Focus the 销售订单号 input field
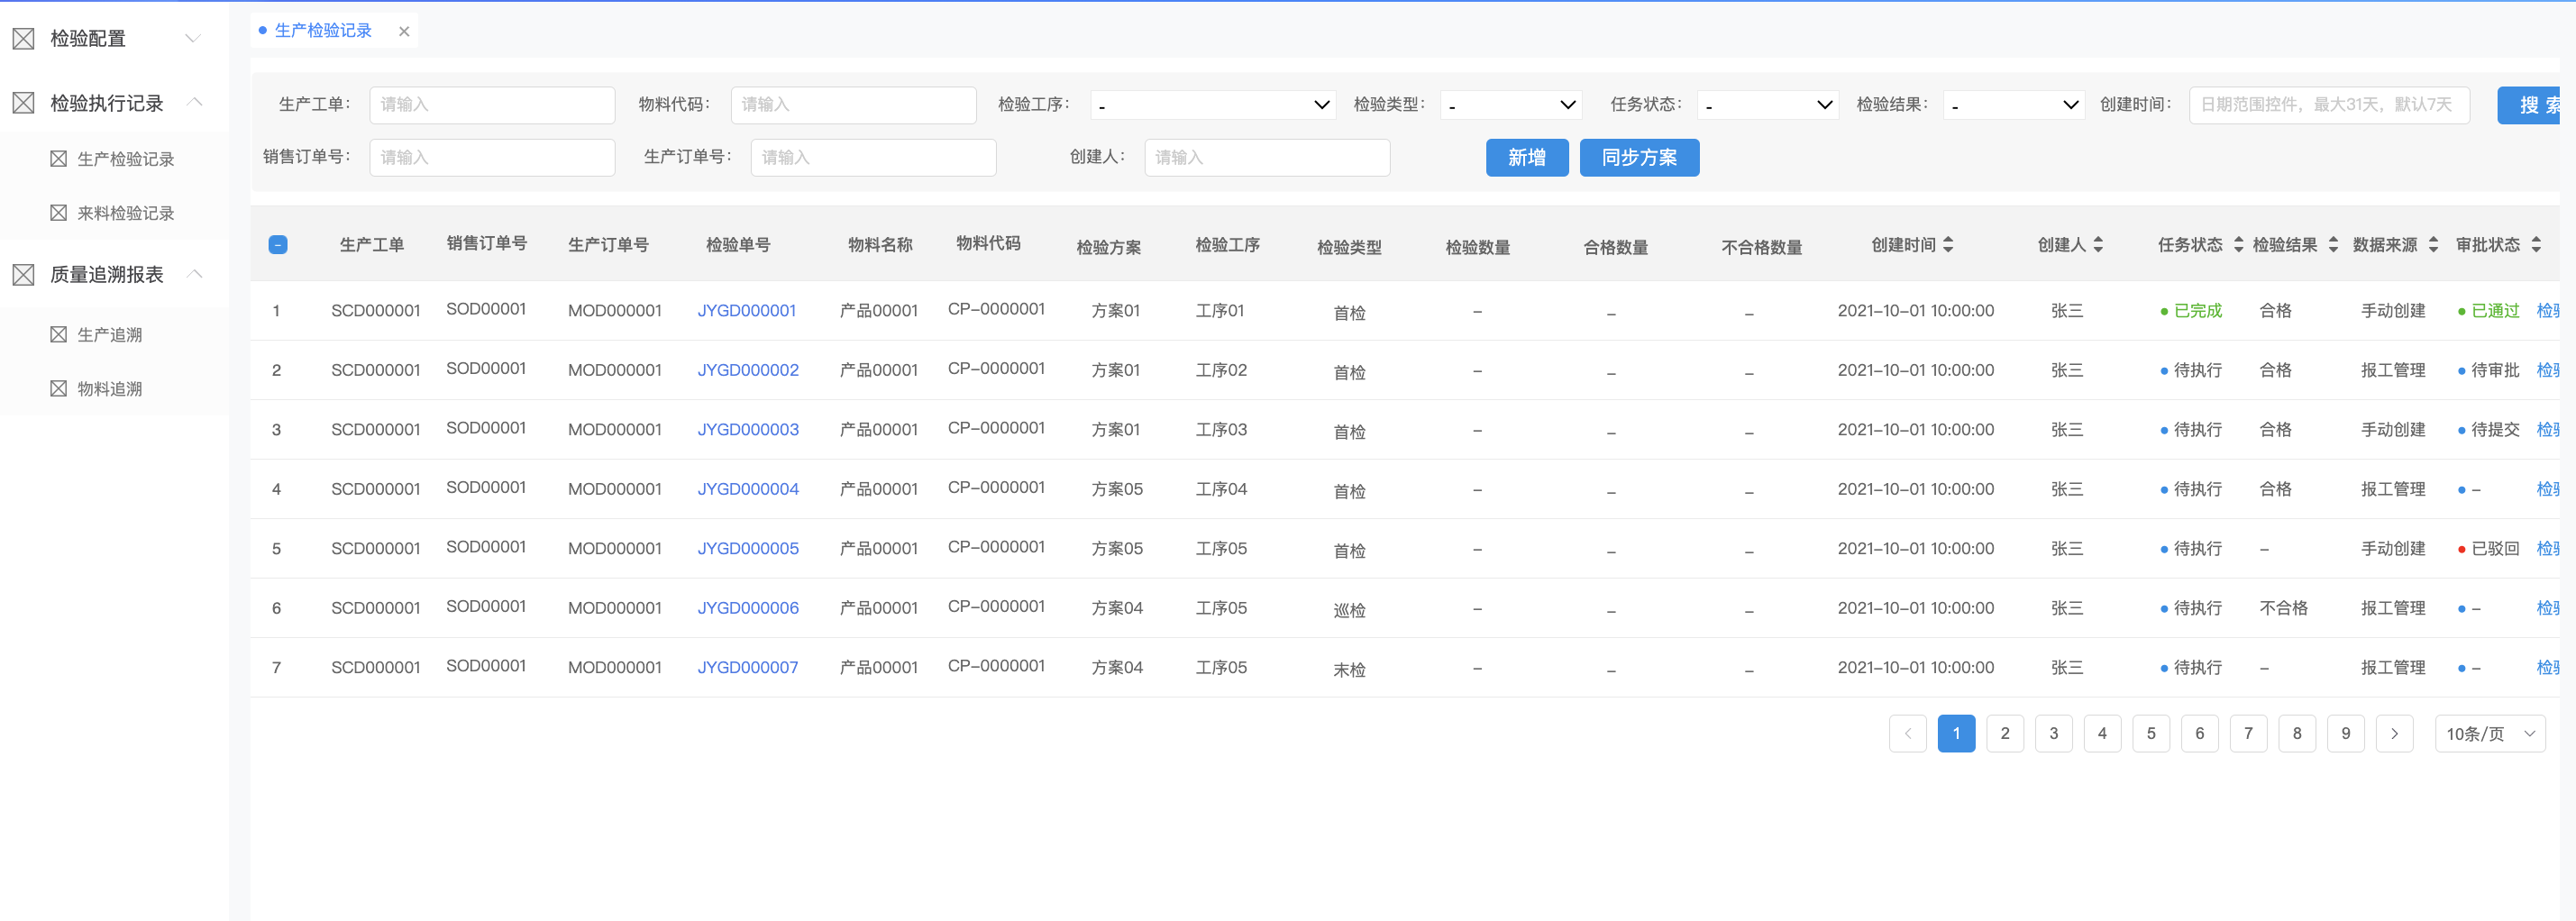Image resolution: width=2576 pixels, height=921 pixels. click(x=492, y=157)
